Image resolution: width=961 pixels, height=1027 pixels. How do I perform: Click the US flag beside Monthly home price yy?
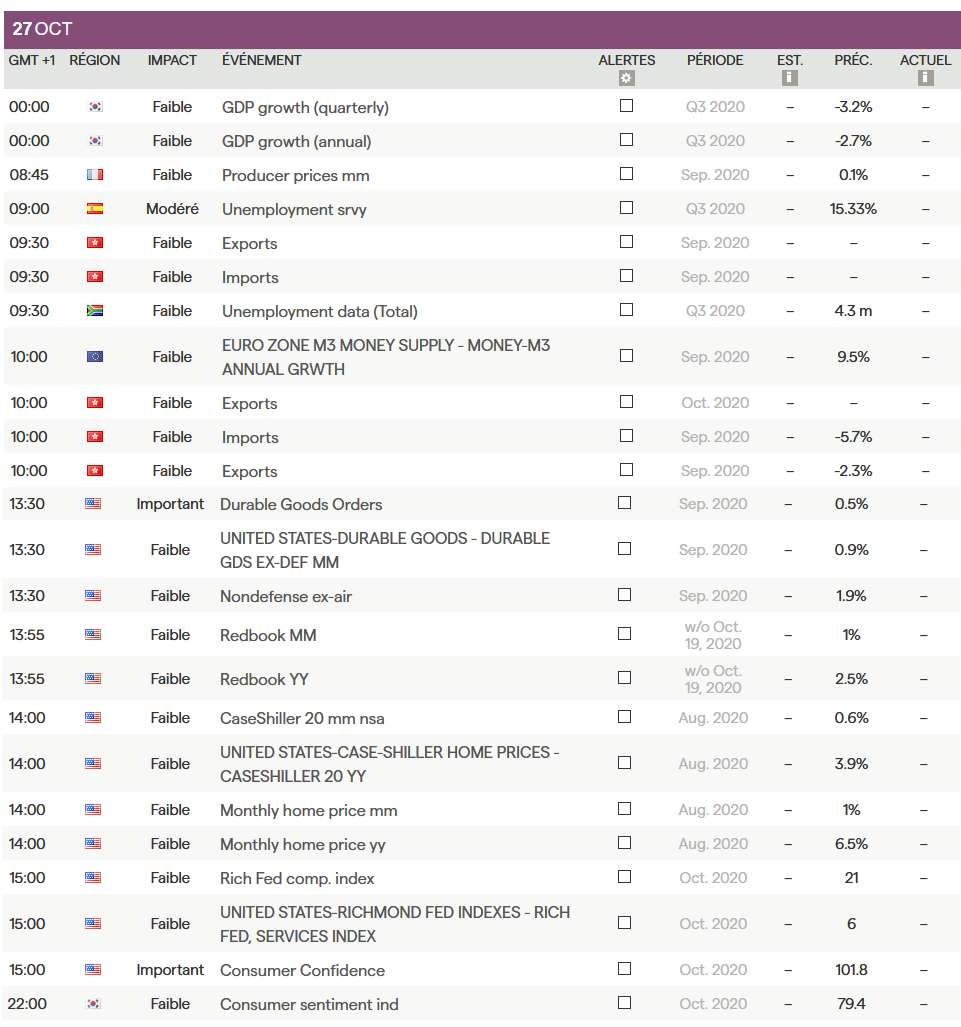click(93, 844)
